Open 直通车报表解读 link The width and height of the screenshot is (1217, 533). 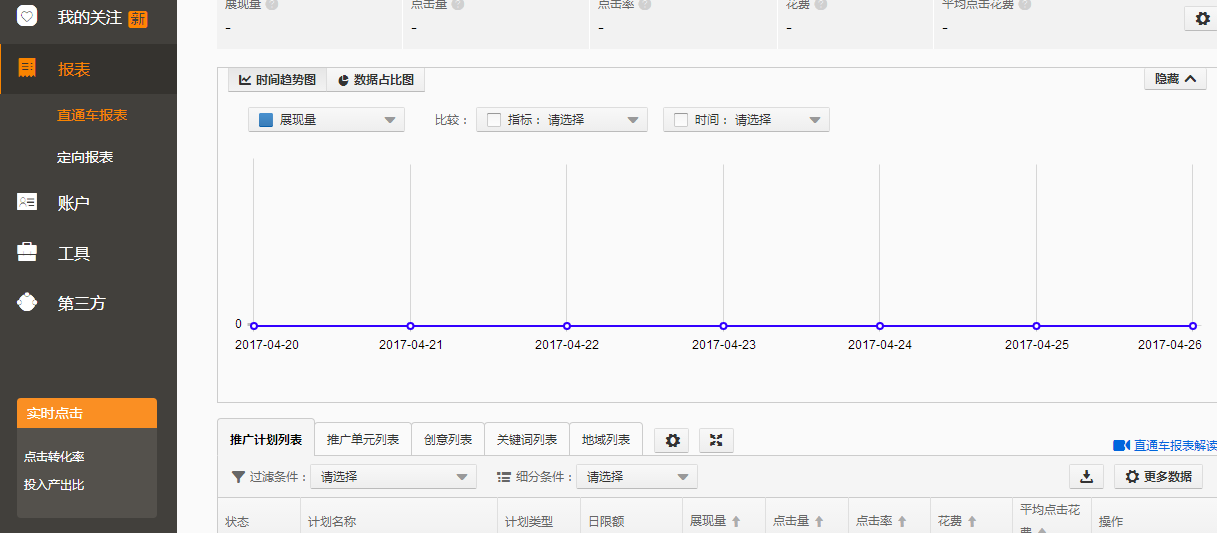tap(1175, 446)
